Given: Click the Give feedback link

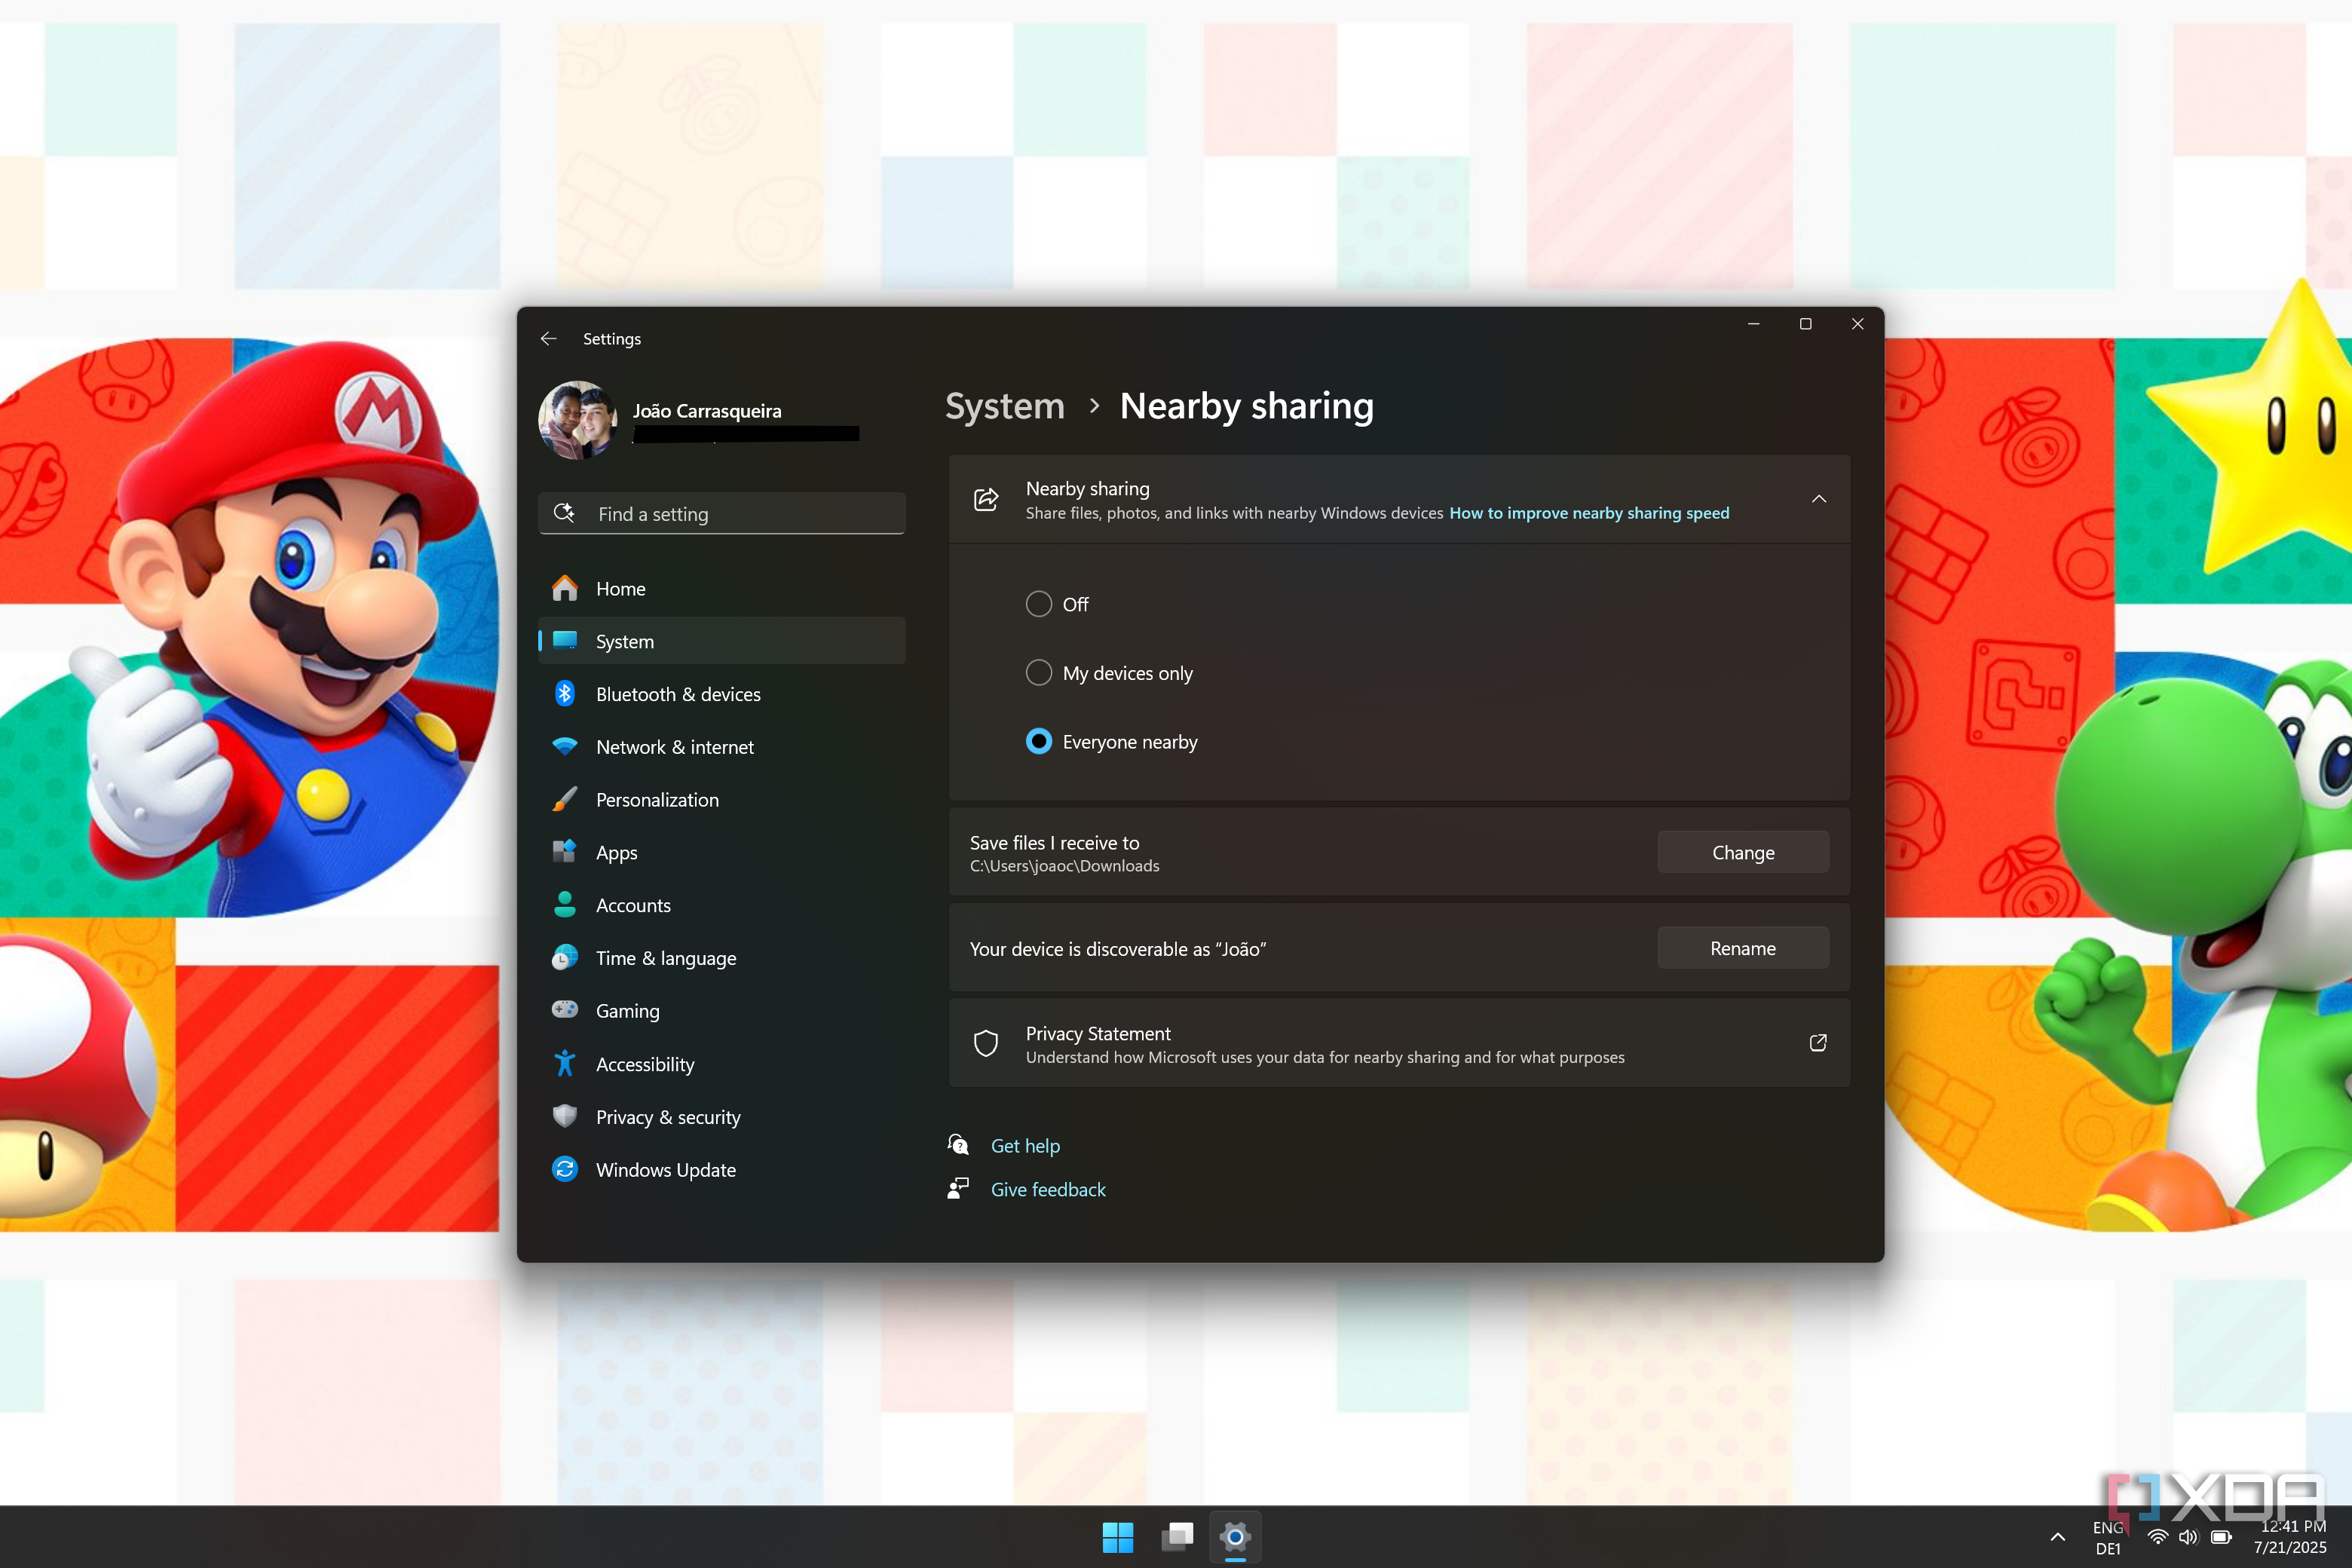Looking at the screenshot, I should 1048,1190.
